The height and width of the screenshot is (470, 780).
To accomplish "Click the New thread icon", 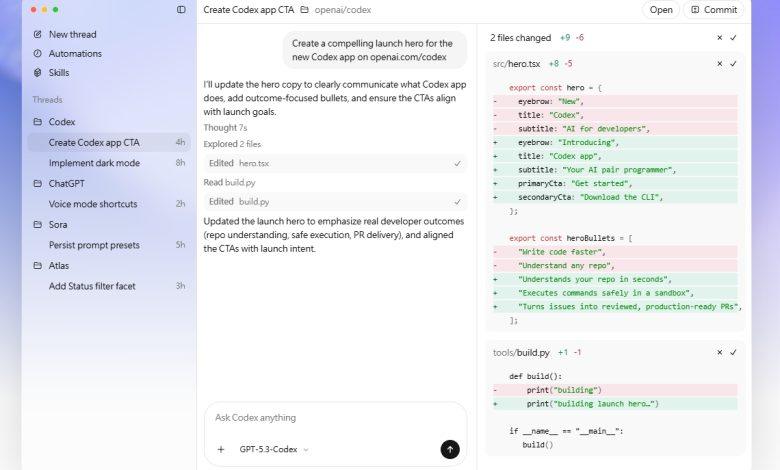I will tap(38, 34).
